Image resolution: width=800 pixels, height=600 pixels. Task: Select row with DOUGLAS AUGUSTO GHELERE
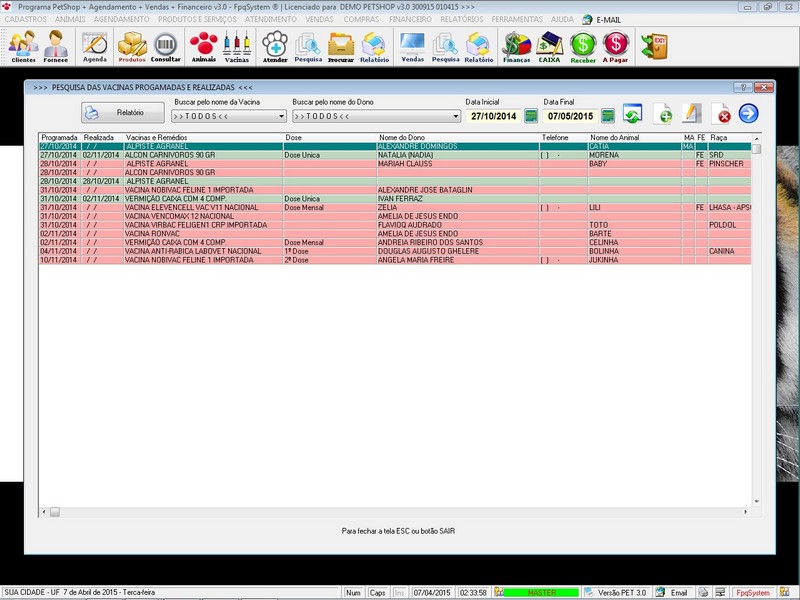395,251
